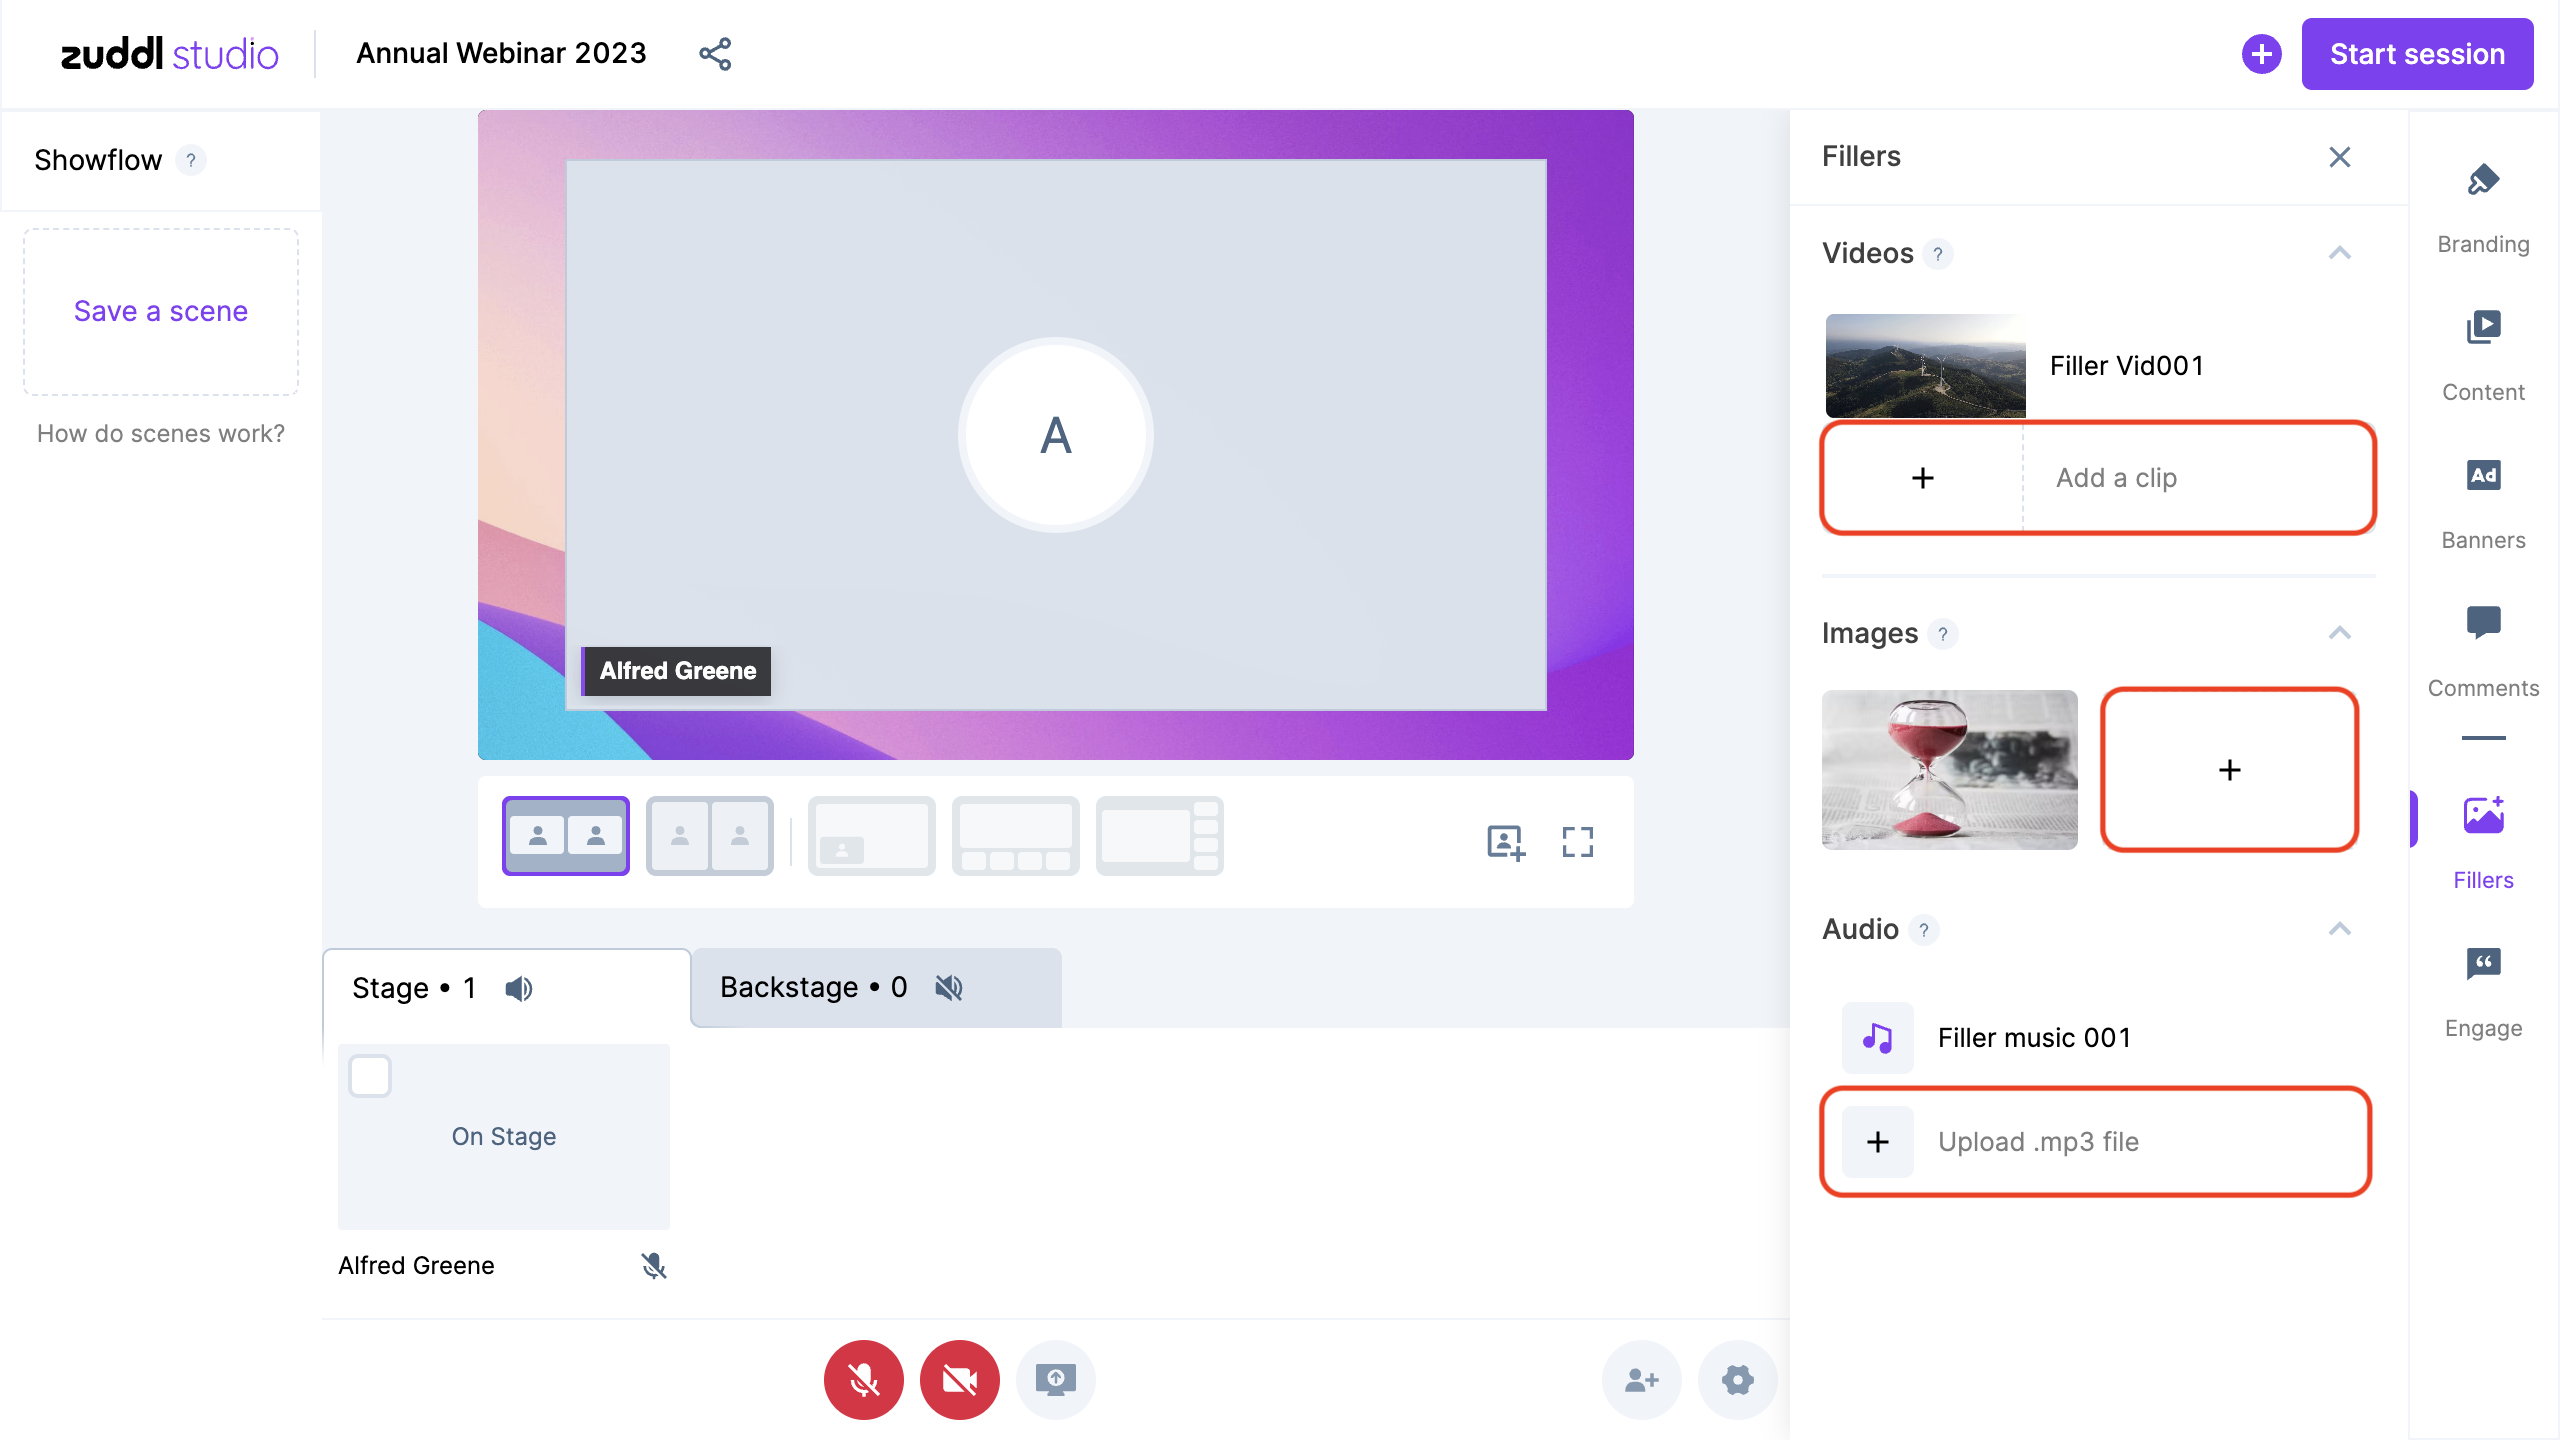Click Add a clip button
2560x1440 pixels.
click(x=2098, y=476)
